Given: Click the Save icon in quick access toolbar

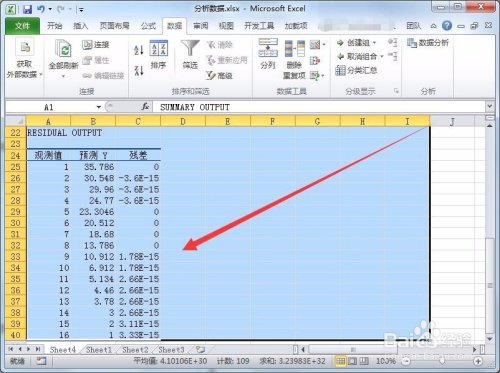Looking at the screenshot, I should click(x=27, y=9).
